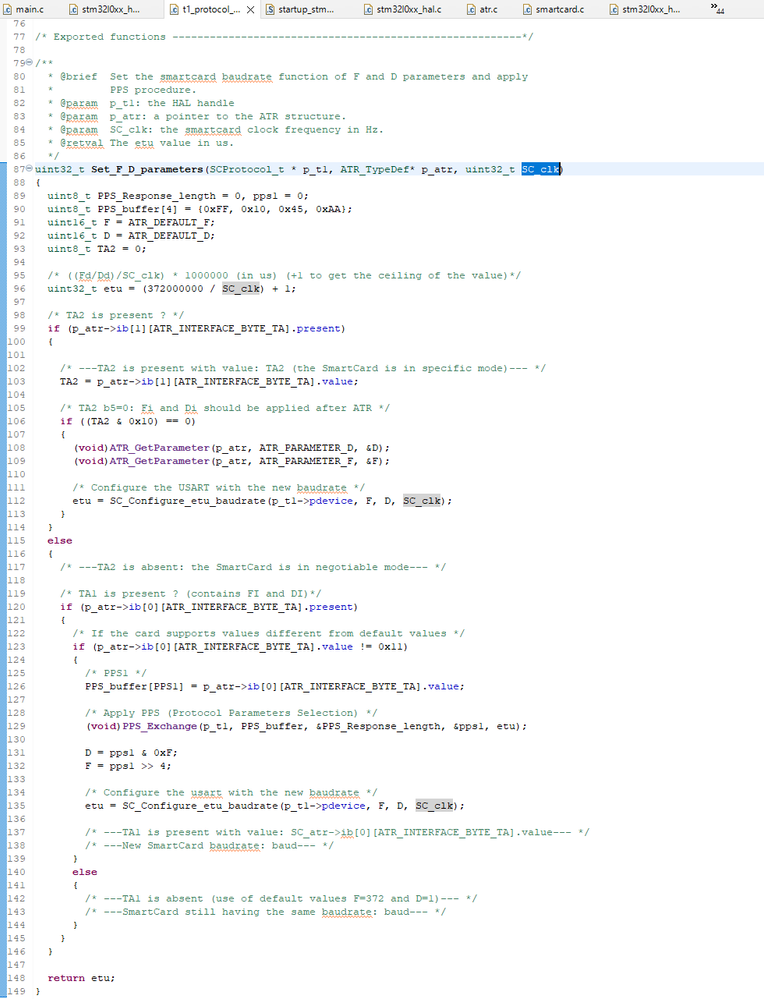Collapse the comment block at line 79

point(29,63)
